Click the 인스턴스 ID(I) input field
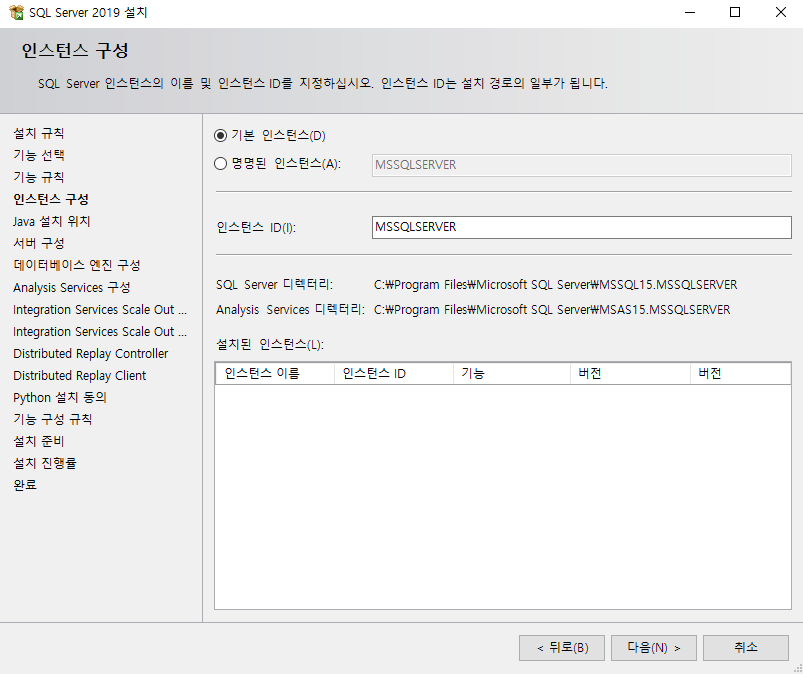The height and width of the screenshot is (674, 803). (581, 227)
